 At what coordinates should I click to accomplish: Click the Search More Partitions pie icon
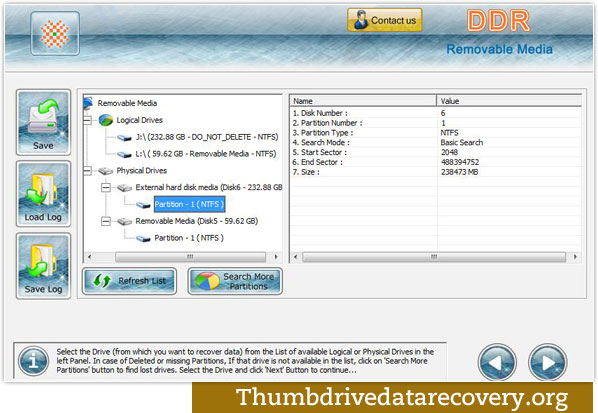207,281
